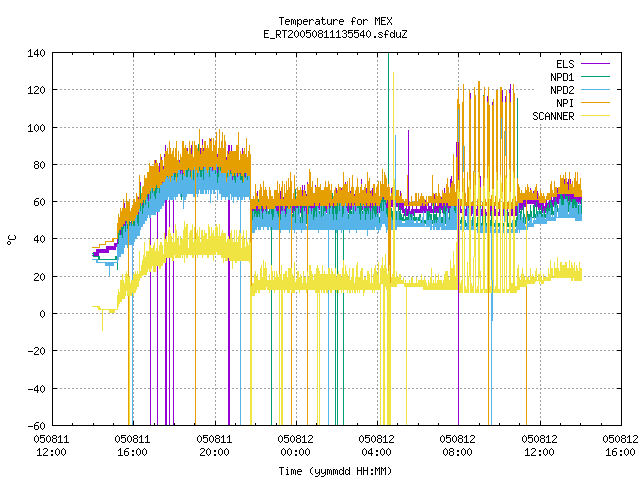Click the x-axis label '050811 16:00'

133,446
